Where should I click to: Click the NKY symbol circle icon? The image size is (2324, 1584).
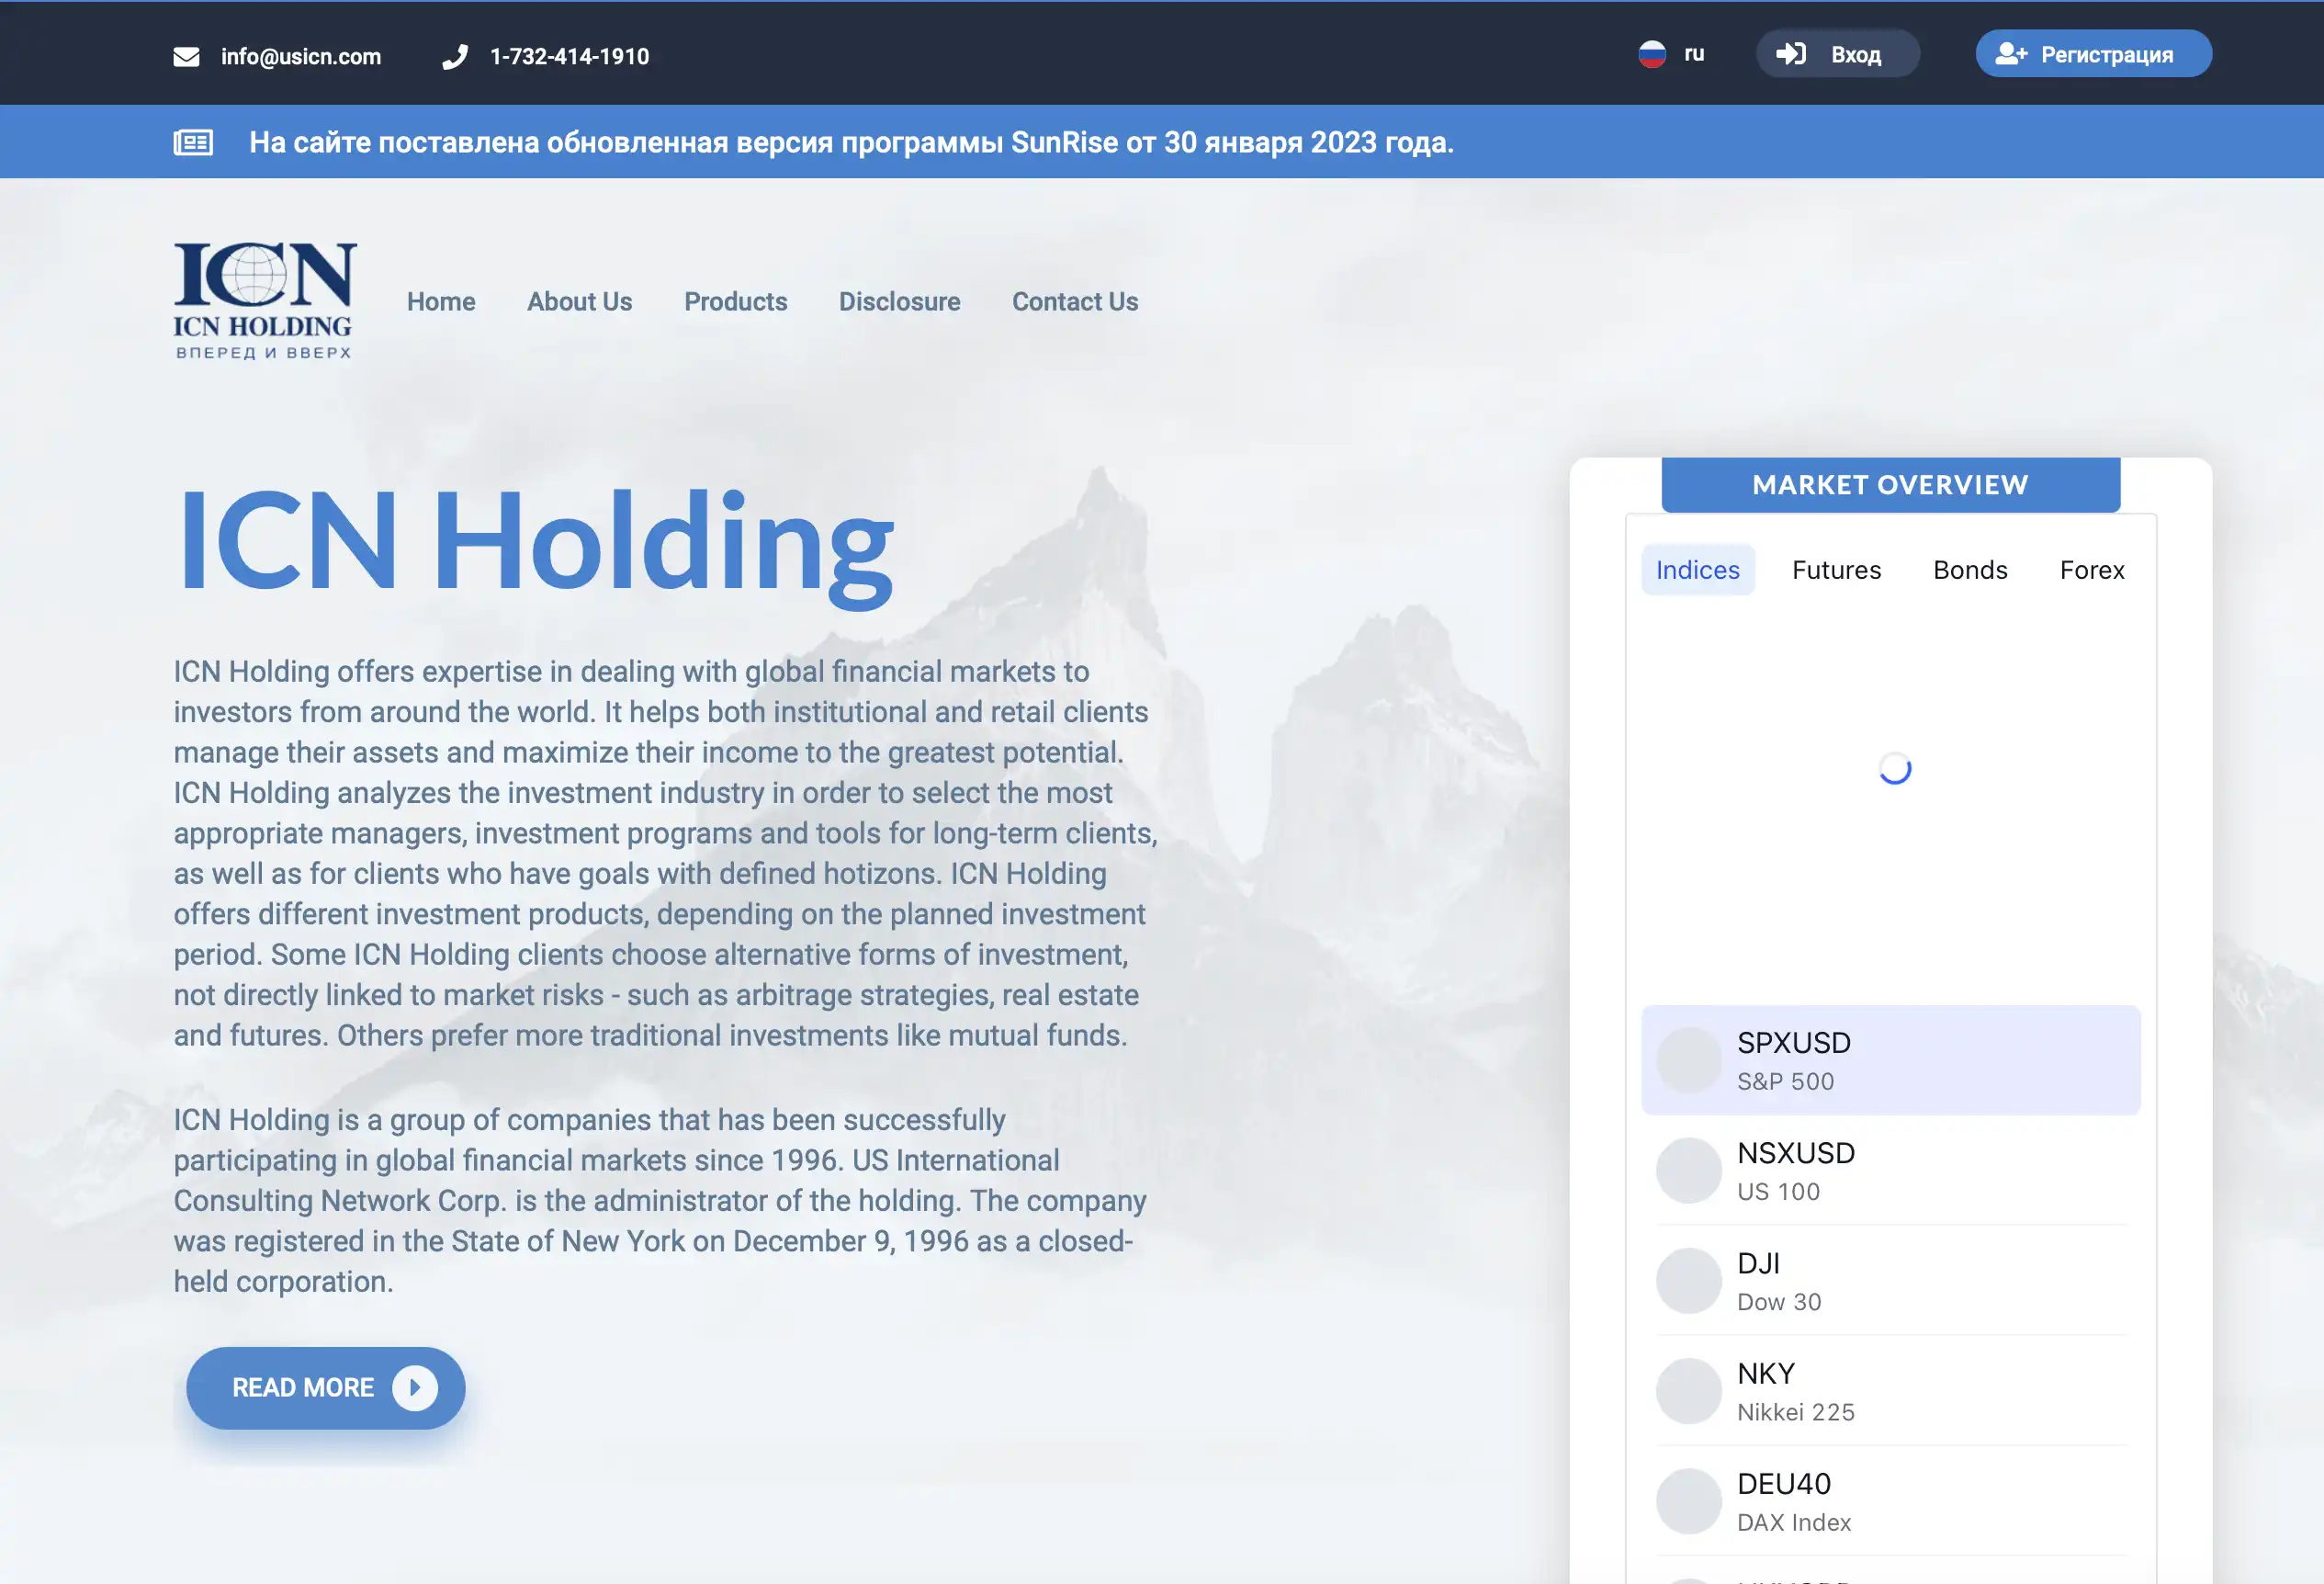click(1689, 1391)
